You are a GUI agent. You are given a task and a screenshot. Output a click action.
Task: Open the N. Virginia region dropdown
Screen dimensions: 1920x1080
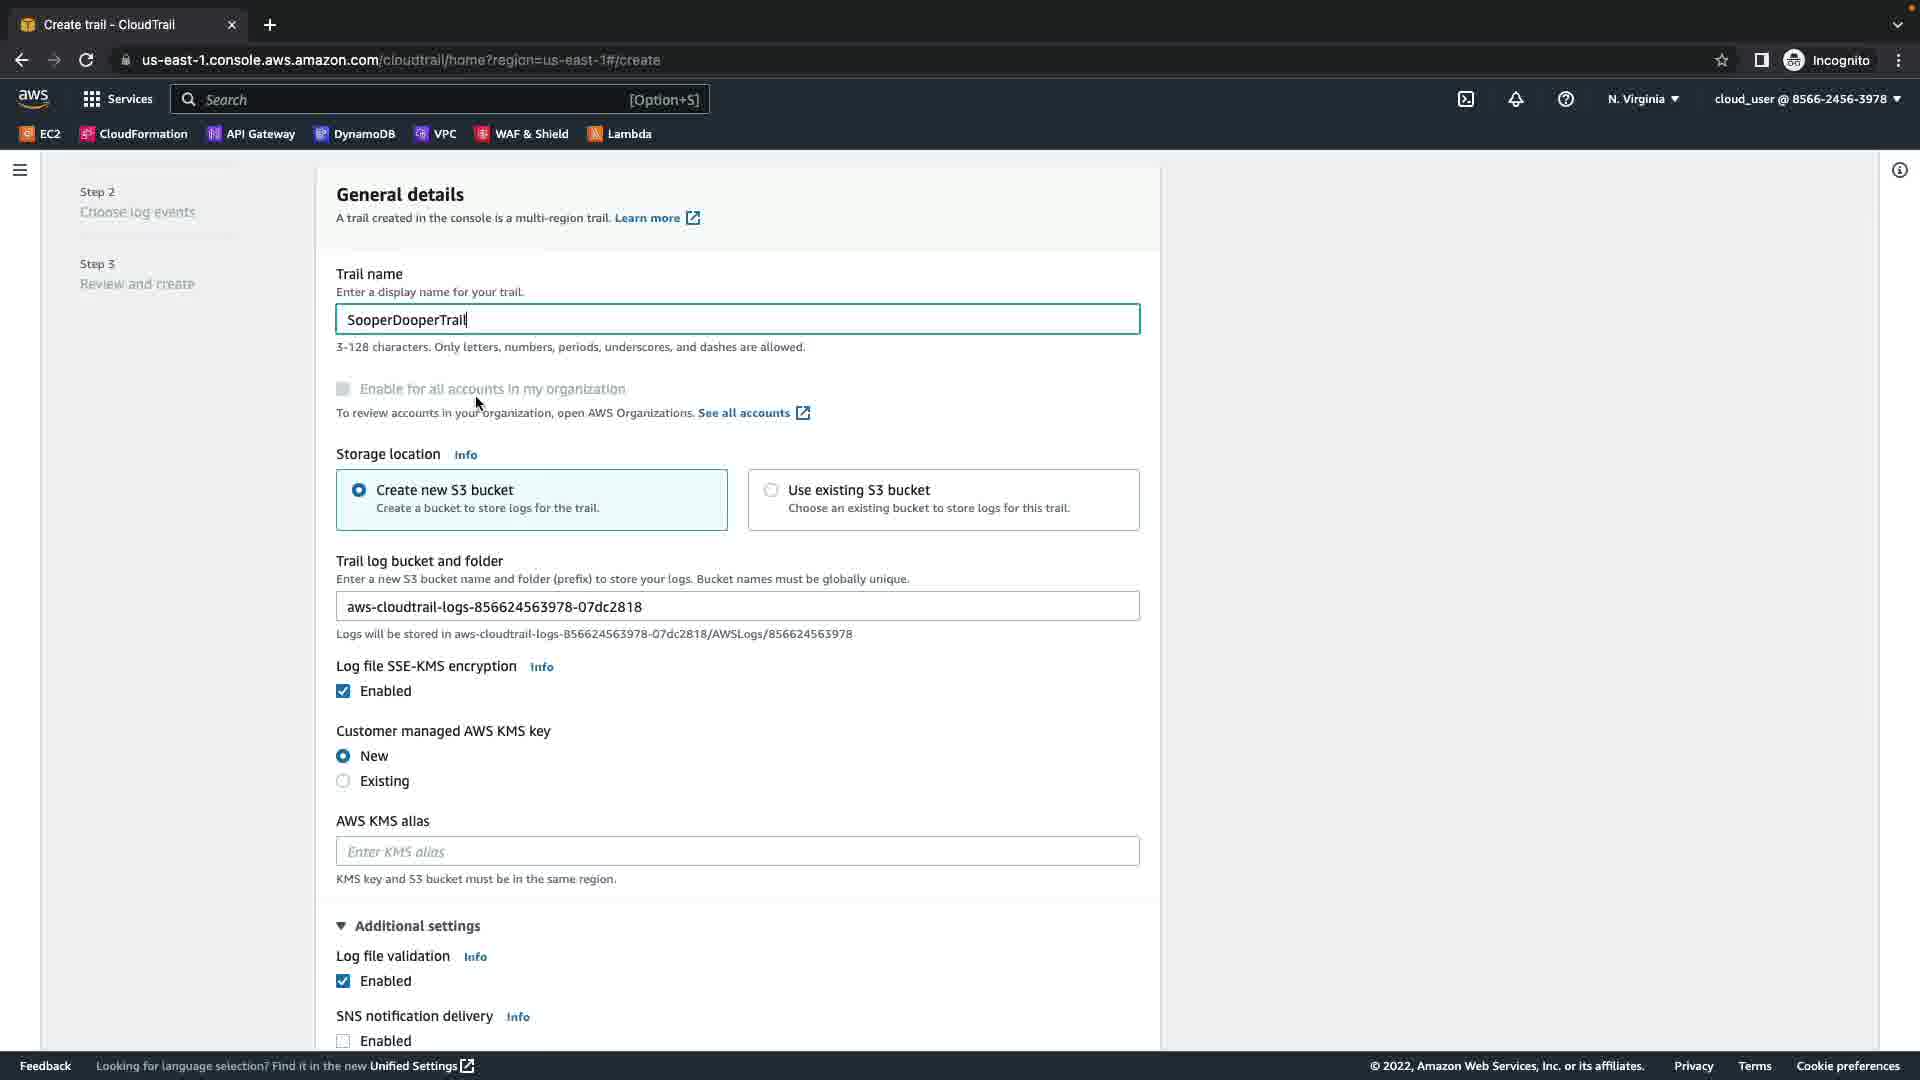(x=1643, y=99)
